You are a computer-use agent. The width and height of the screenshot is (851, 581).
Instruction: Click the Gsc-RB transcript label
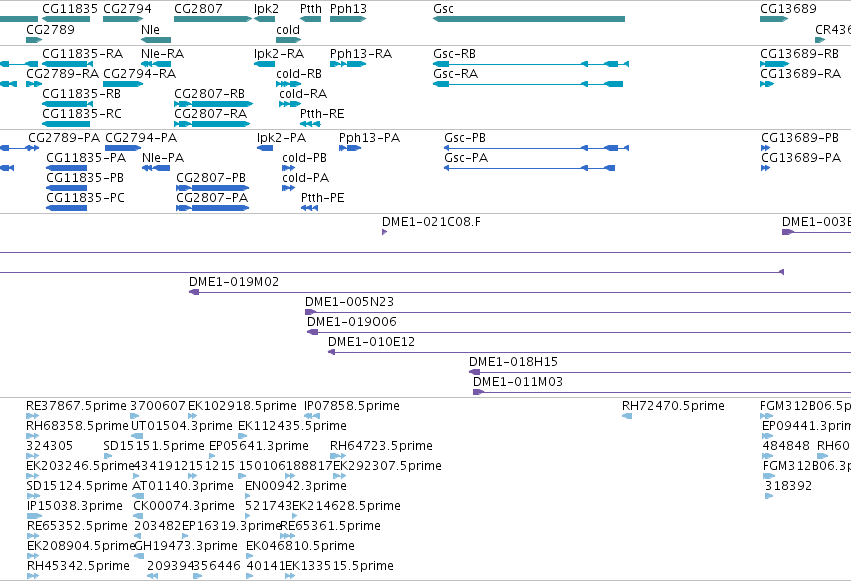pos(454,54)
